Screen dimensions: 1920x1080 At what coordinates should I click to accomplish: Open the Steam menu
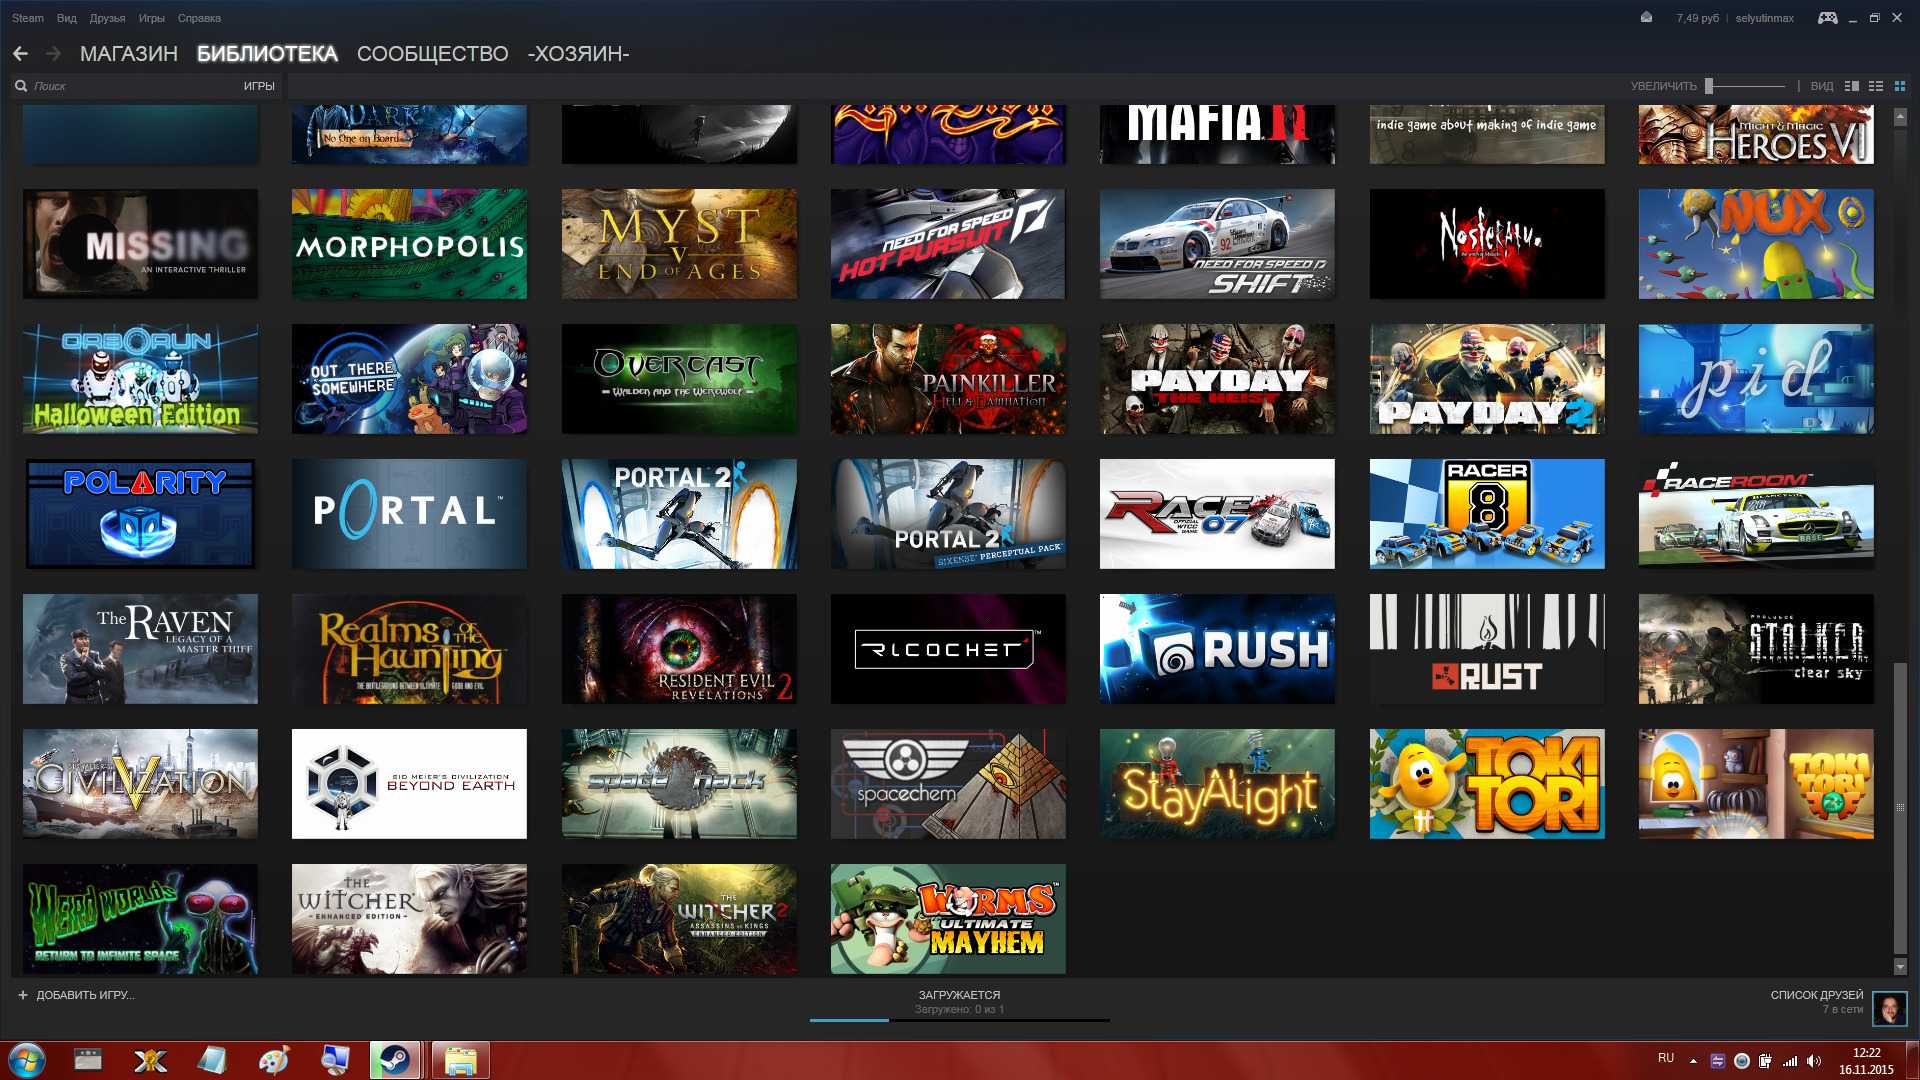[28, 18]
